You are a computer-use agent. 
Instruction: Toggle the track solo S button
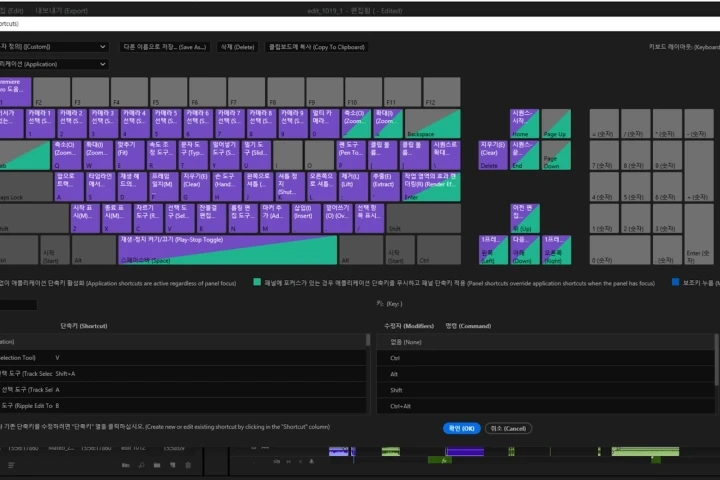300,461
